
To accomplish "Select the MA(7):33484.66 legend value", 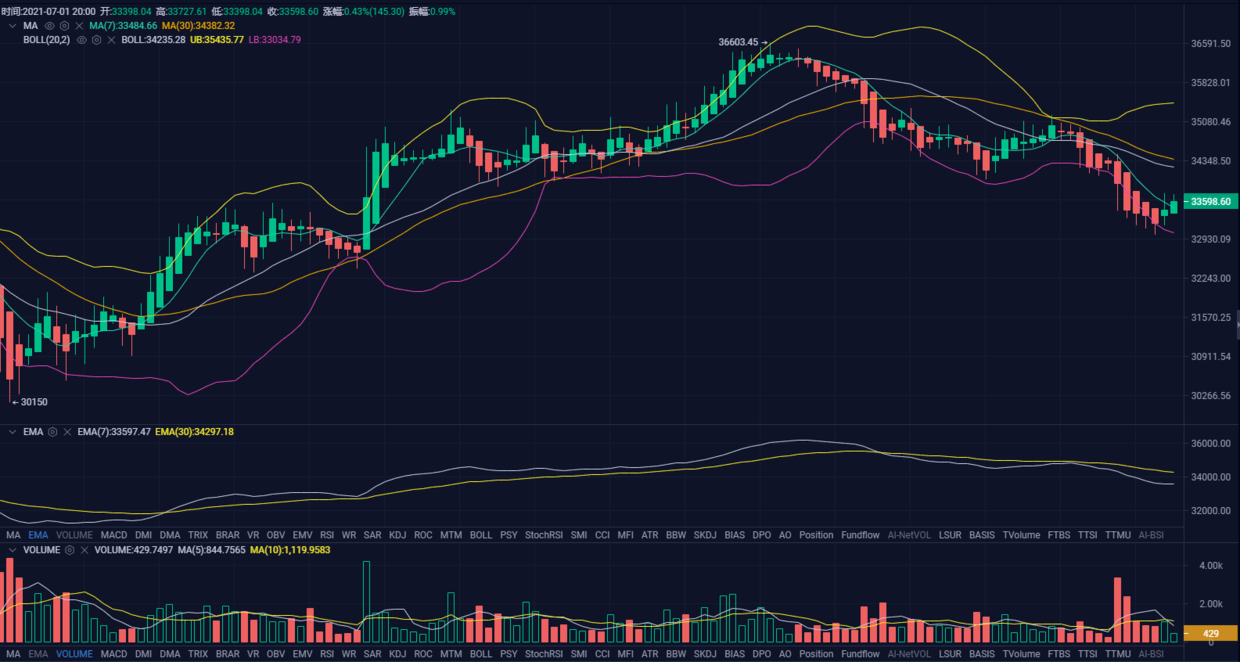I will coord(123,25).
